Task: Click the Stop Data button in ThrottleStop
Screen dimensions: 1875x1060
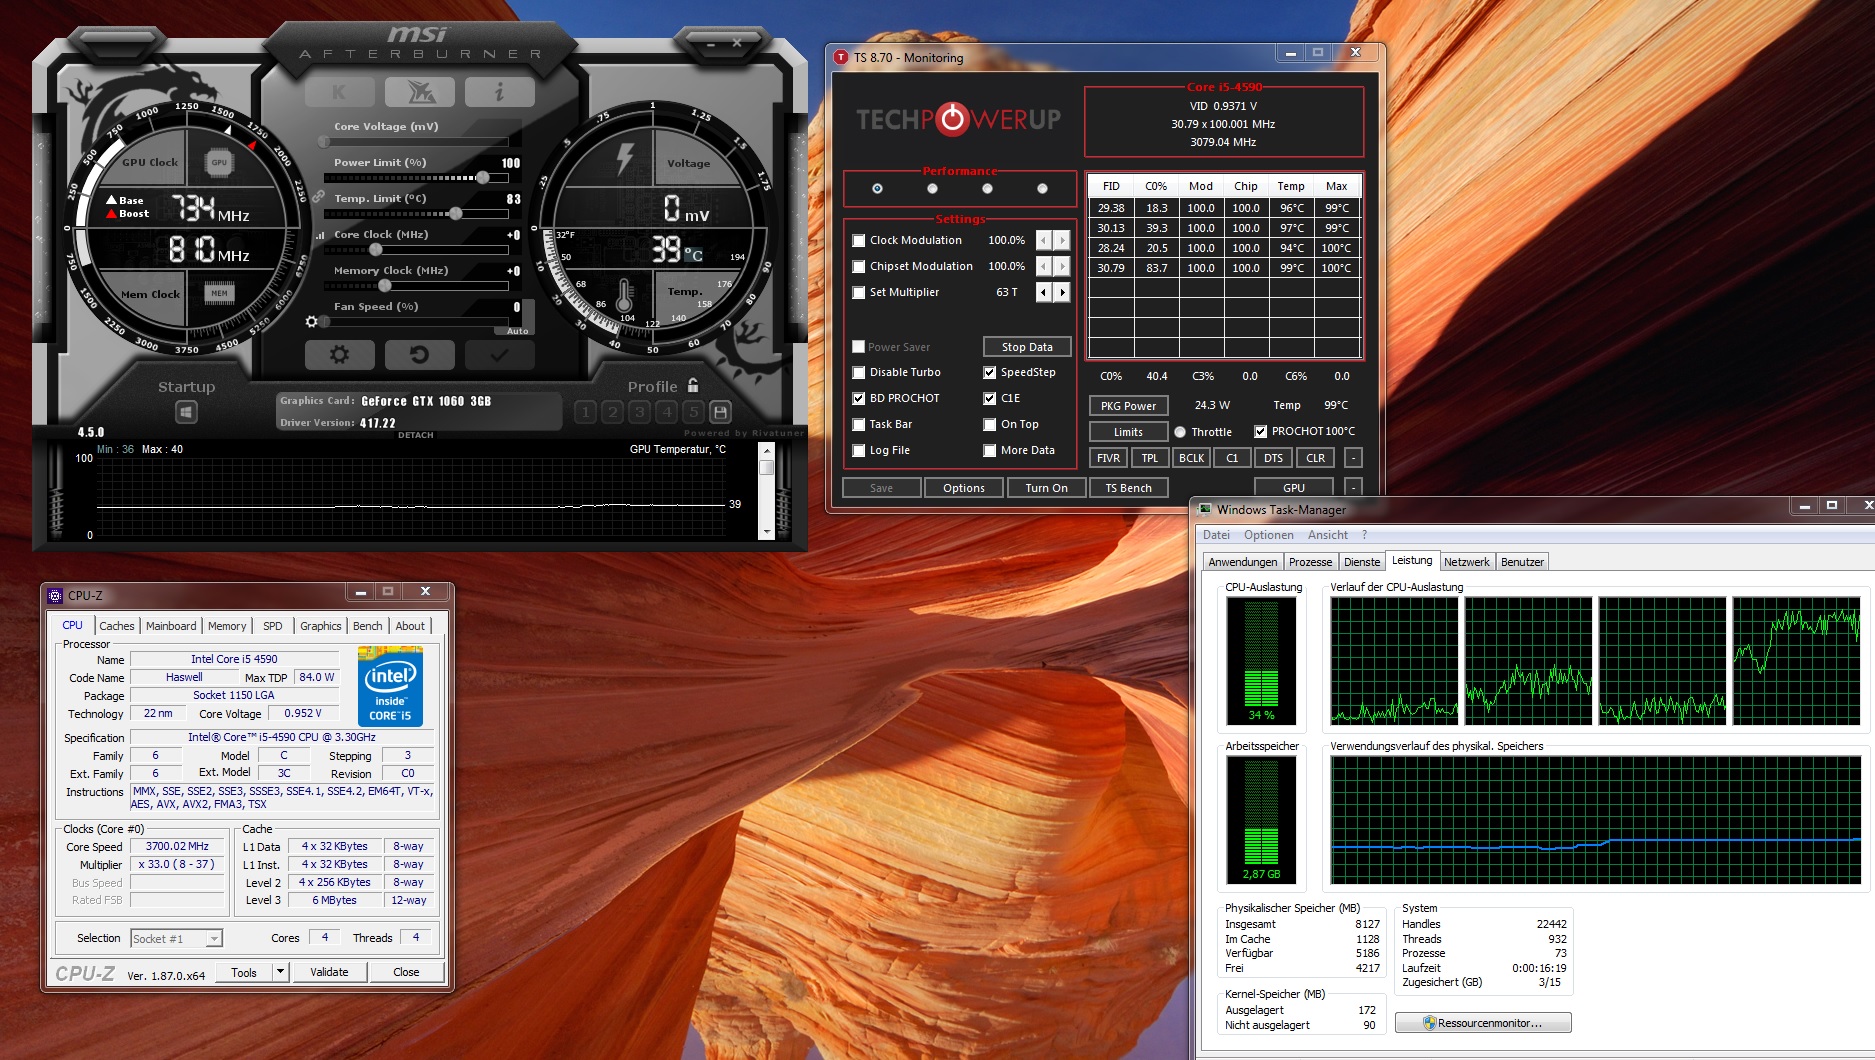Action: pyautogui.click(x=1027, y=347)
